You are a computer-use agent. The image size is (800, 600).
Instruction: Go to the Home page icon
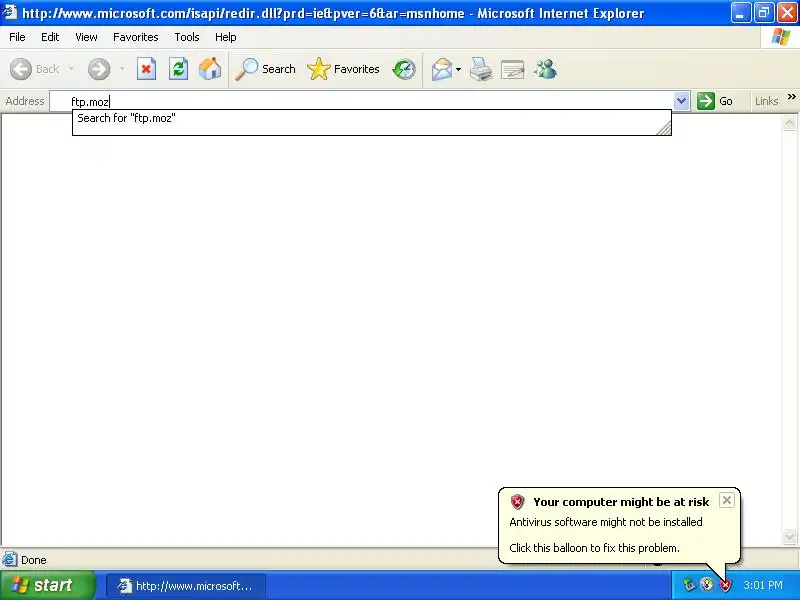[210, 69]
